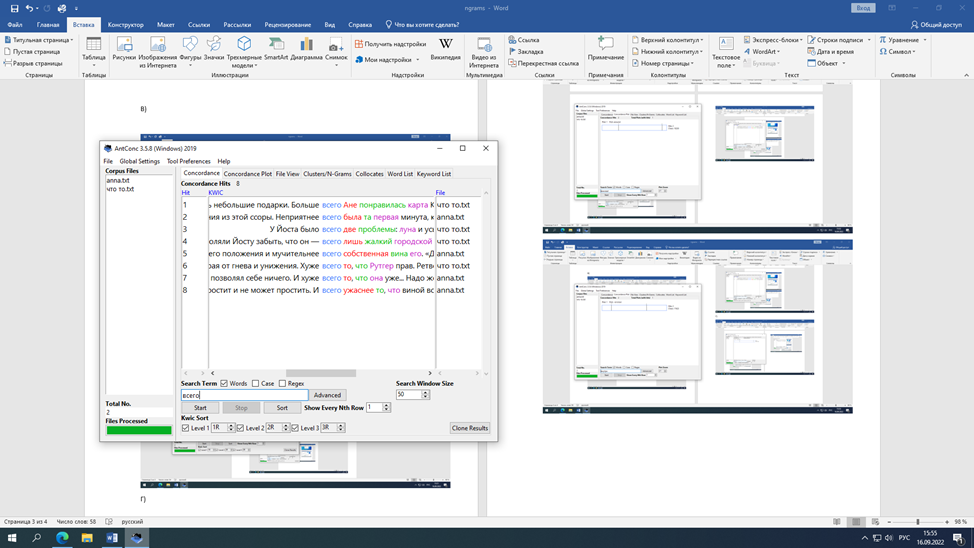Image resolution: width=974 pixels, height=548 pixels.
Task: Open Global Settings menu in AntConc
Action: tap(140, 161)
